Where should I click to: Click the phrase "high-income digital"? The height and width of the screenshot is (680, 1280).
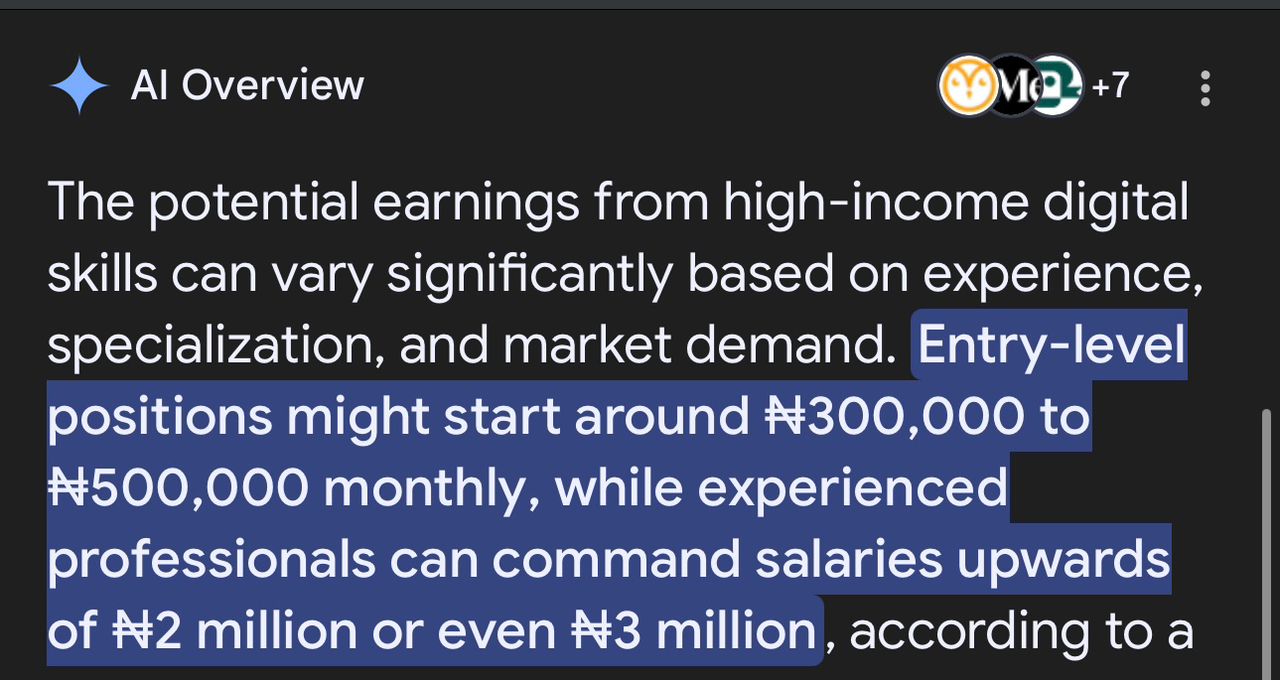point(956,203)
